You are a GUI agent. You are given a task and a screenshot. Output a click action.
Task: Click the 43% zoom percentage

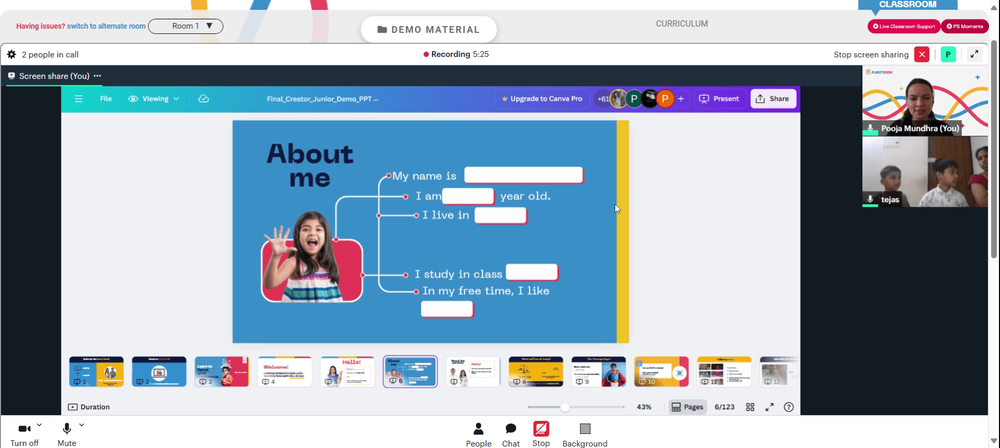click(x=644, y=407)
